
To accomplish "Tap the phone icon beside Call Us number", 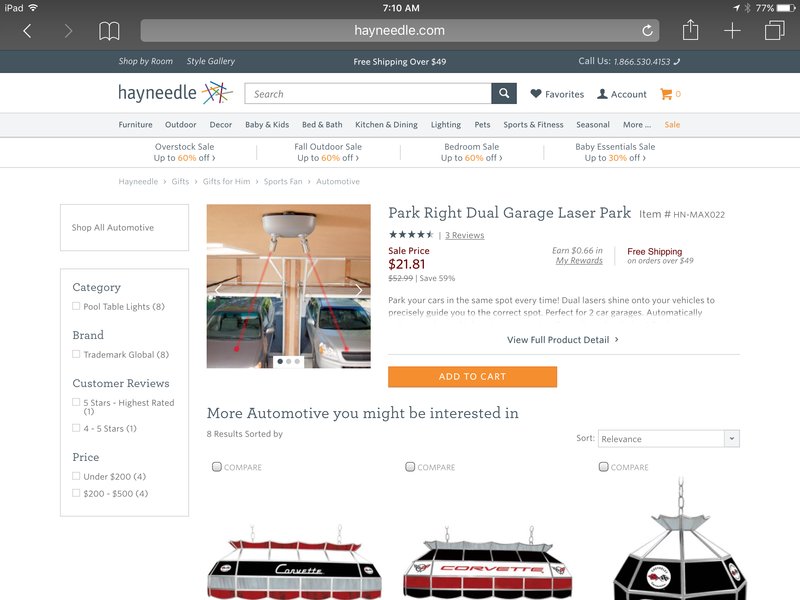I will pyautogui.click(x=677, y=62).
